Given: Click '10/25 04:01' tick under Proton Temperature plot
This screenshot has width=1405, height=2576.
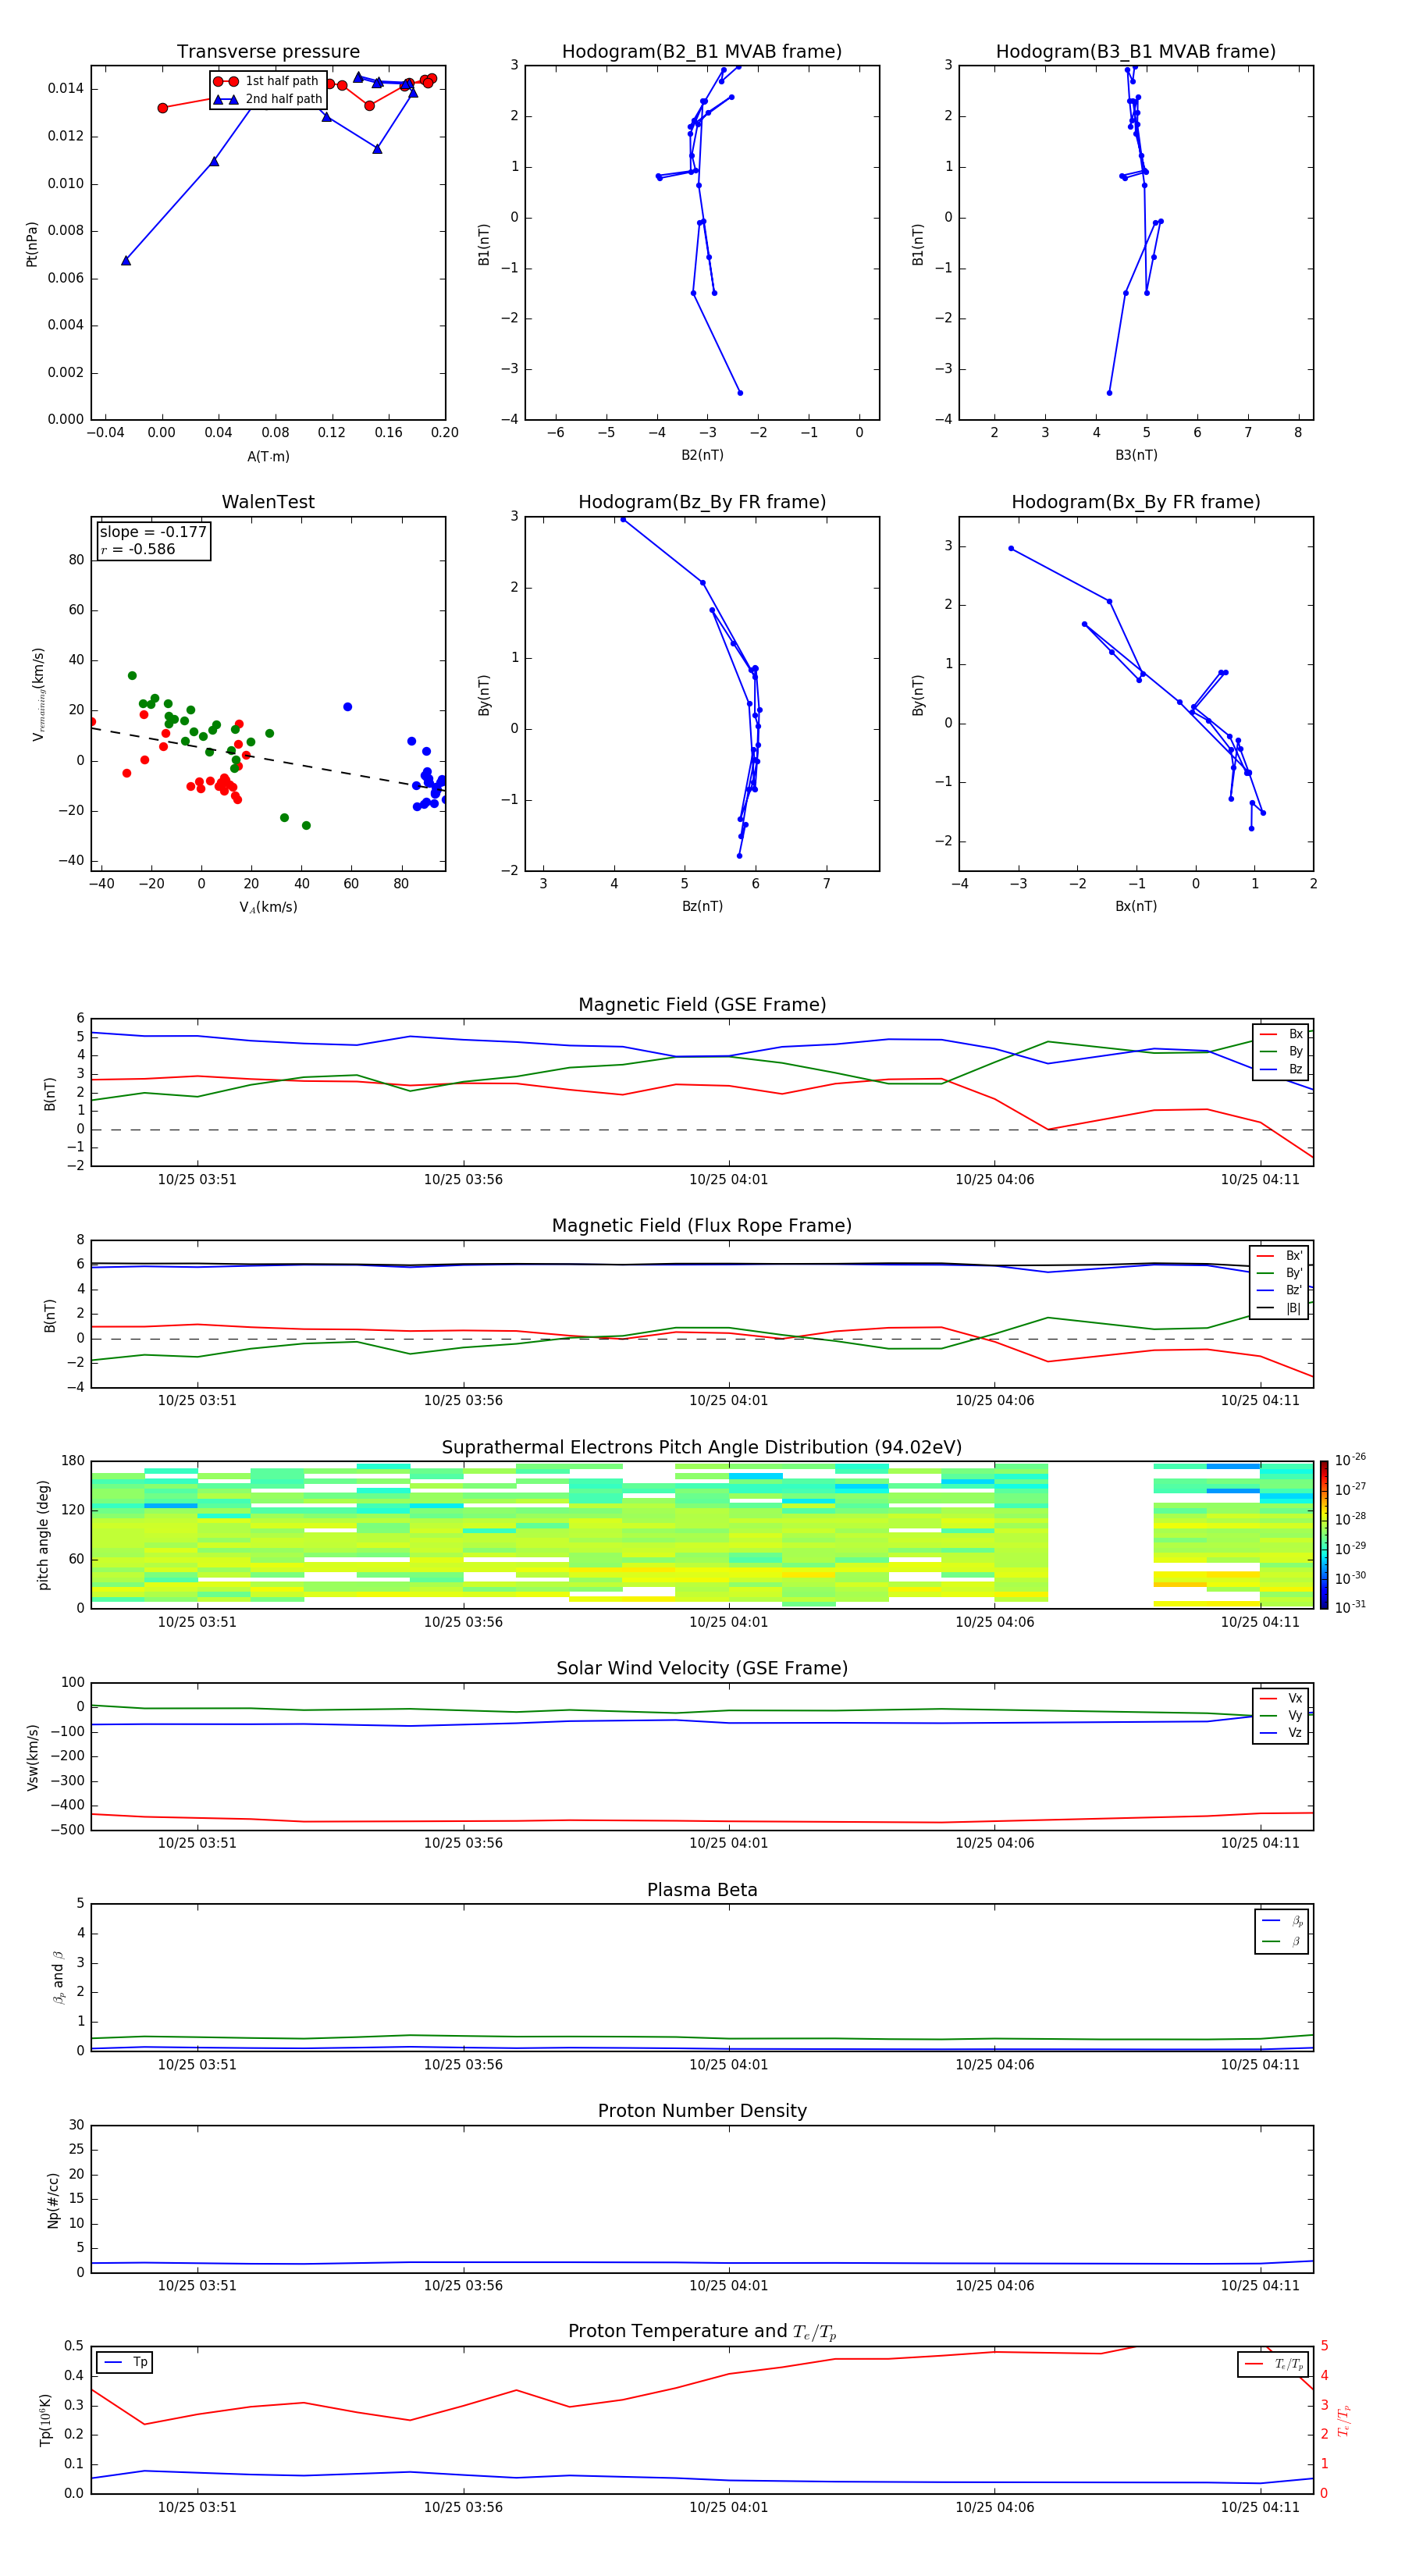Looking at the screenshot, I should (728, 2507).
